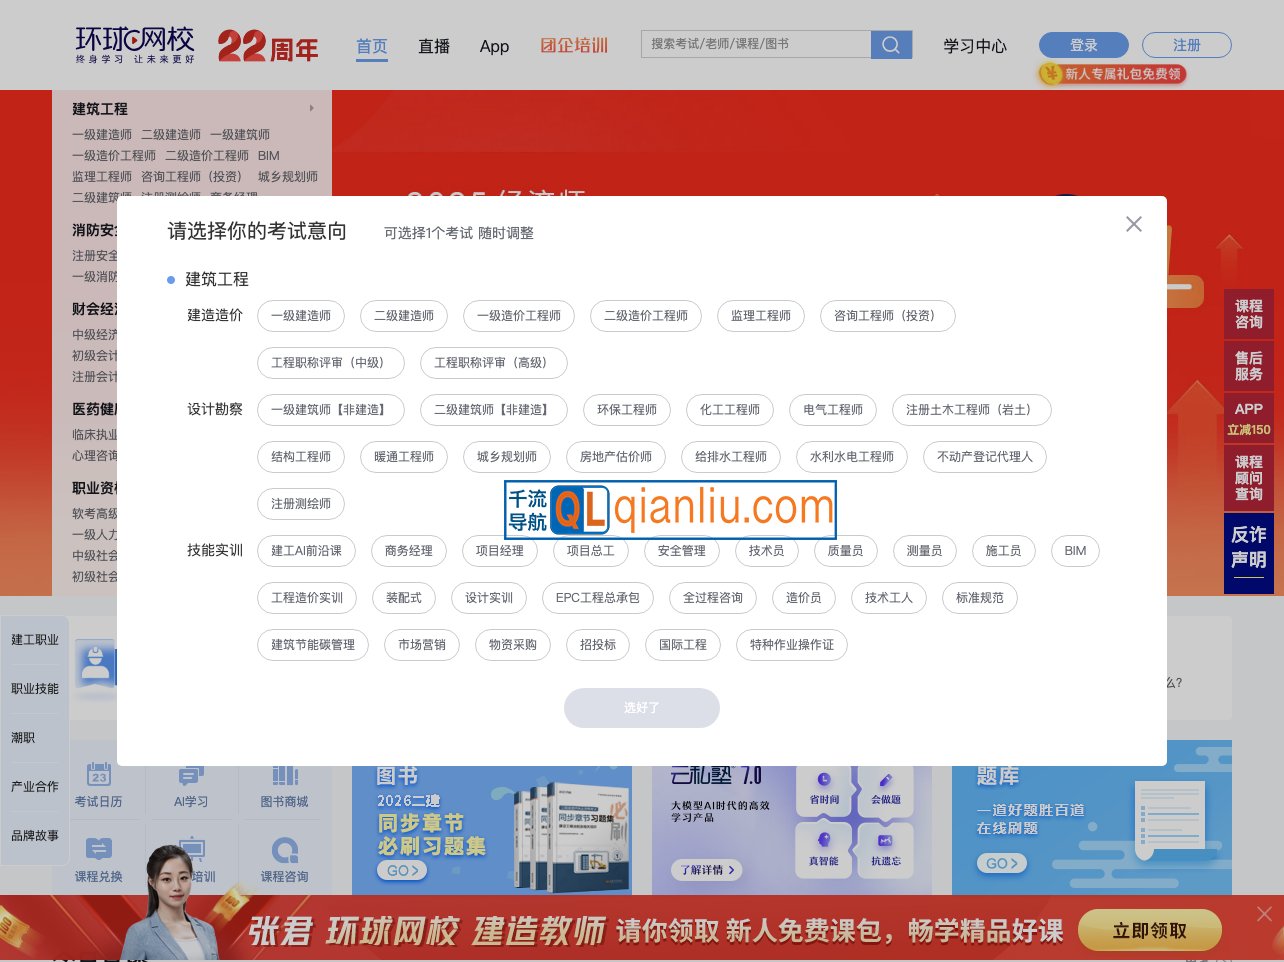Open the APP 立减150 side tab
This screenshot has width=1284, height=962.
point(1248,418)
